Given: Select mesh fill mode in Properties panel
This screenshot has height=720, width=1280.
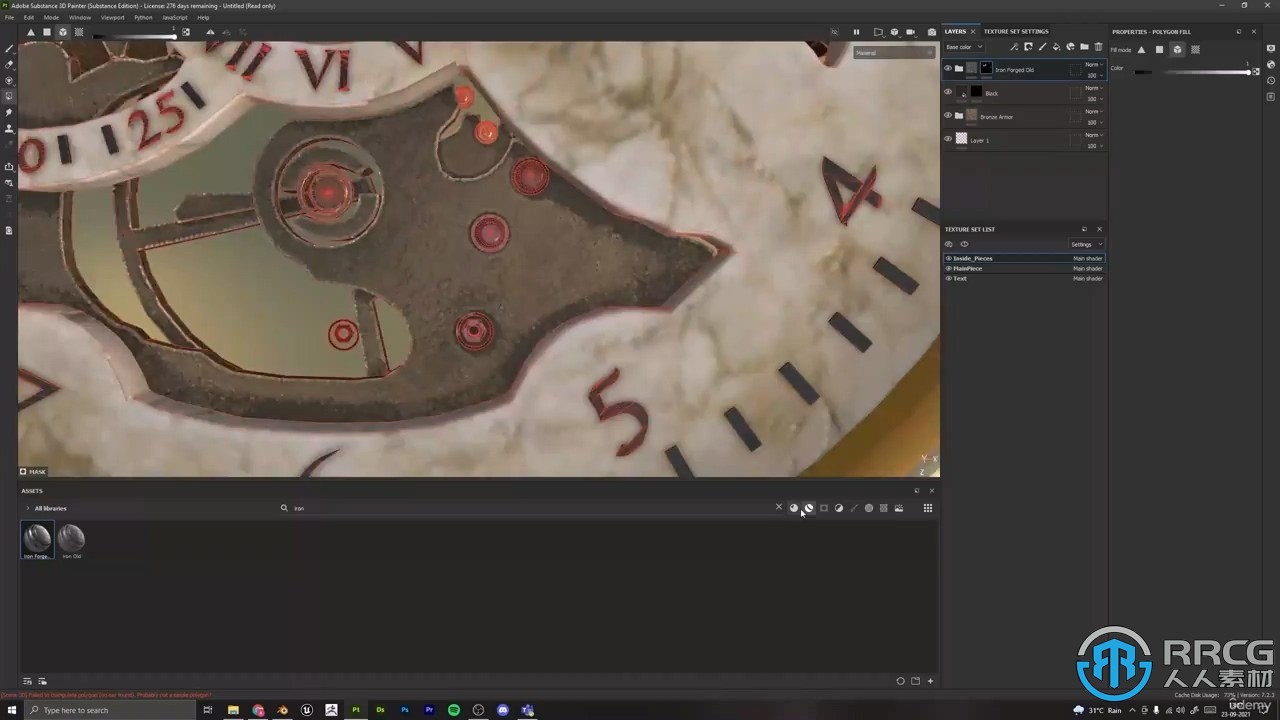Looking at the screenshot, I should point(1177,49).
